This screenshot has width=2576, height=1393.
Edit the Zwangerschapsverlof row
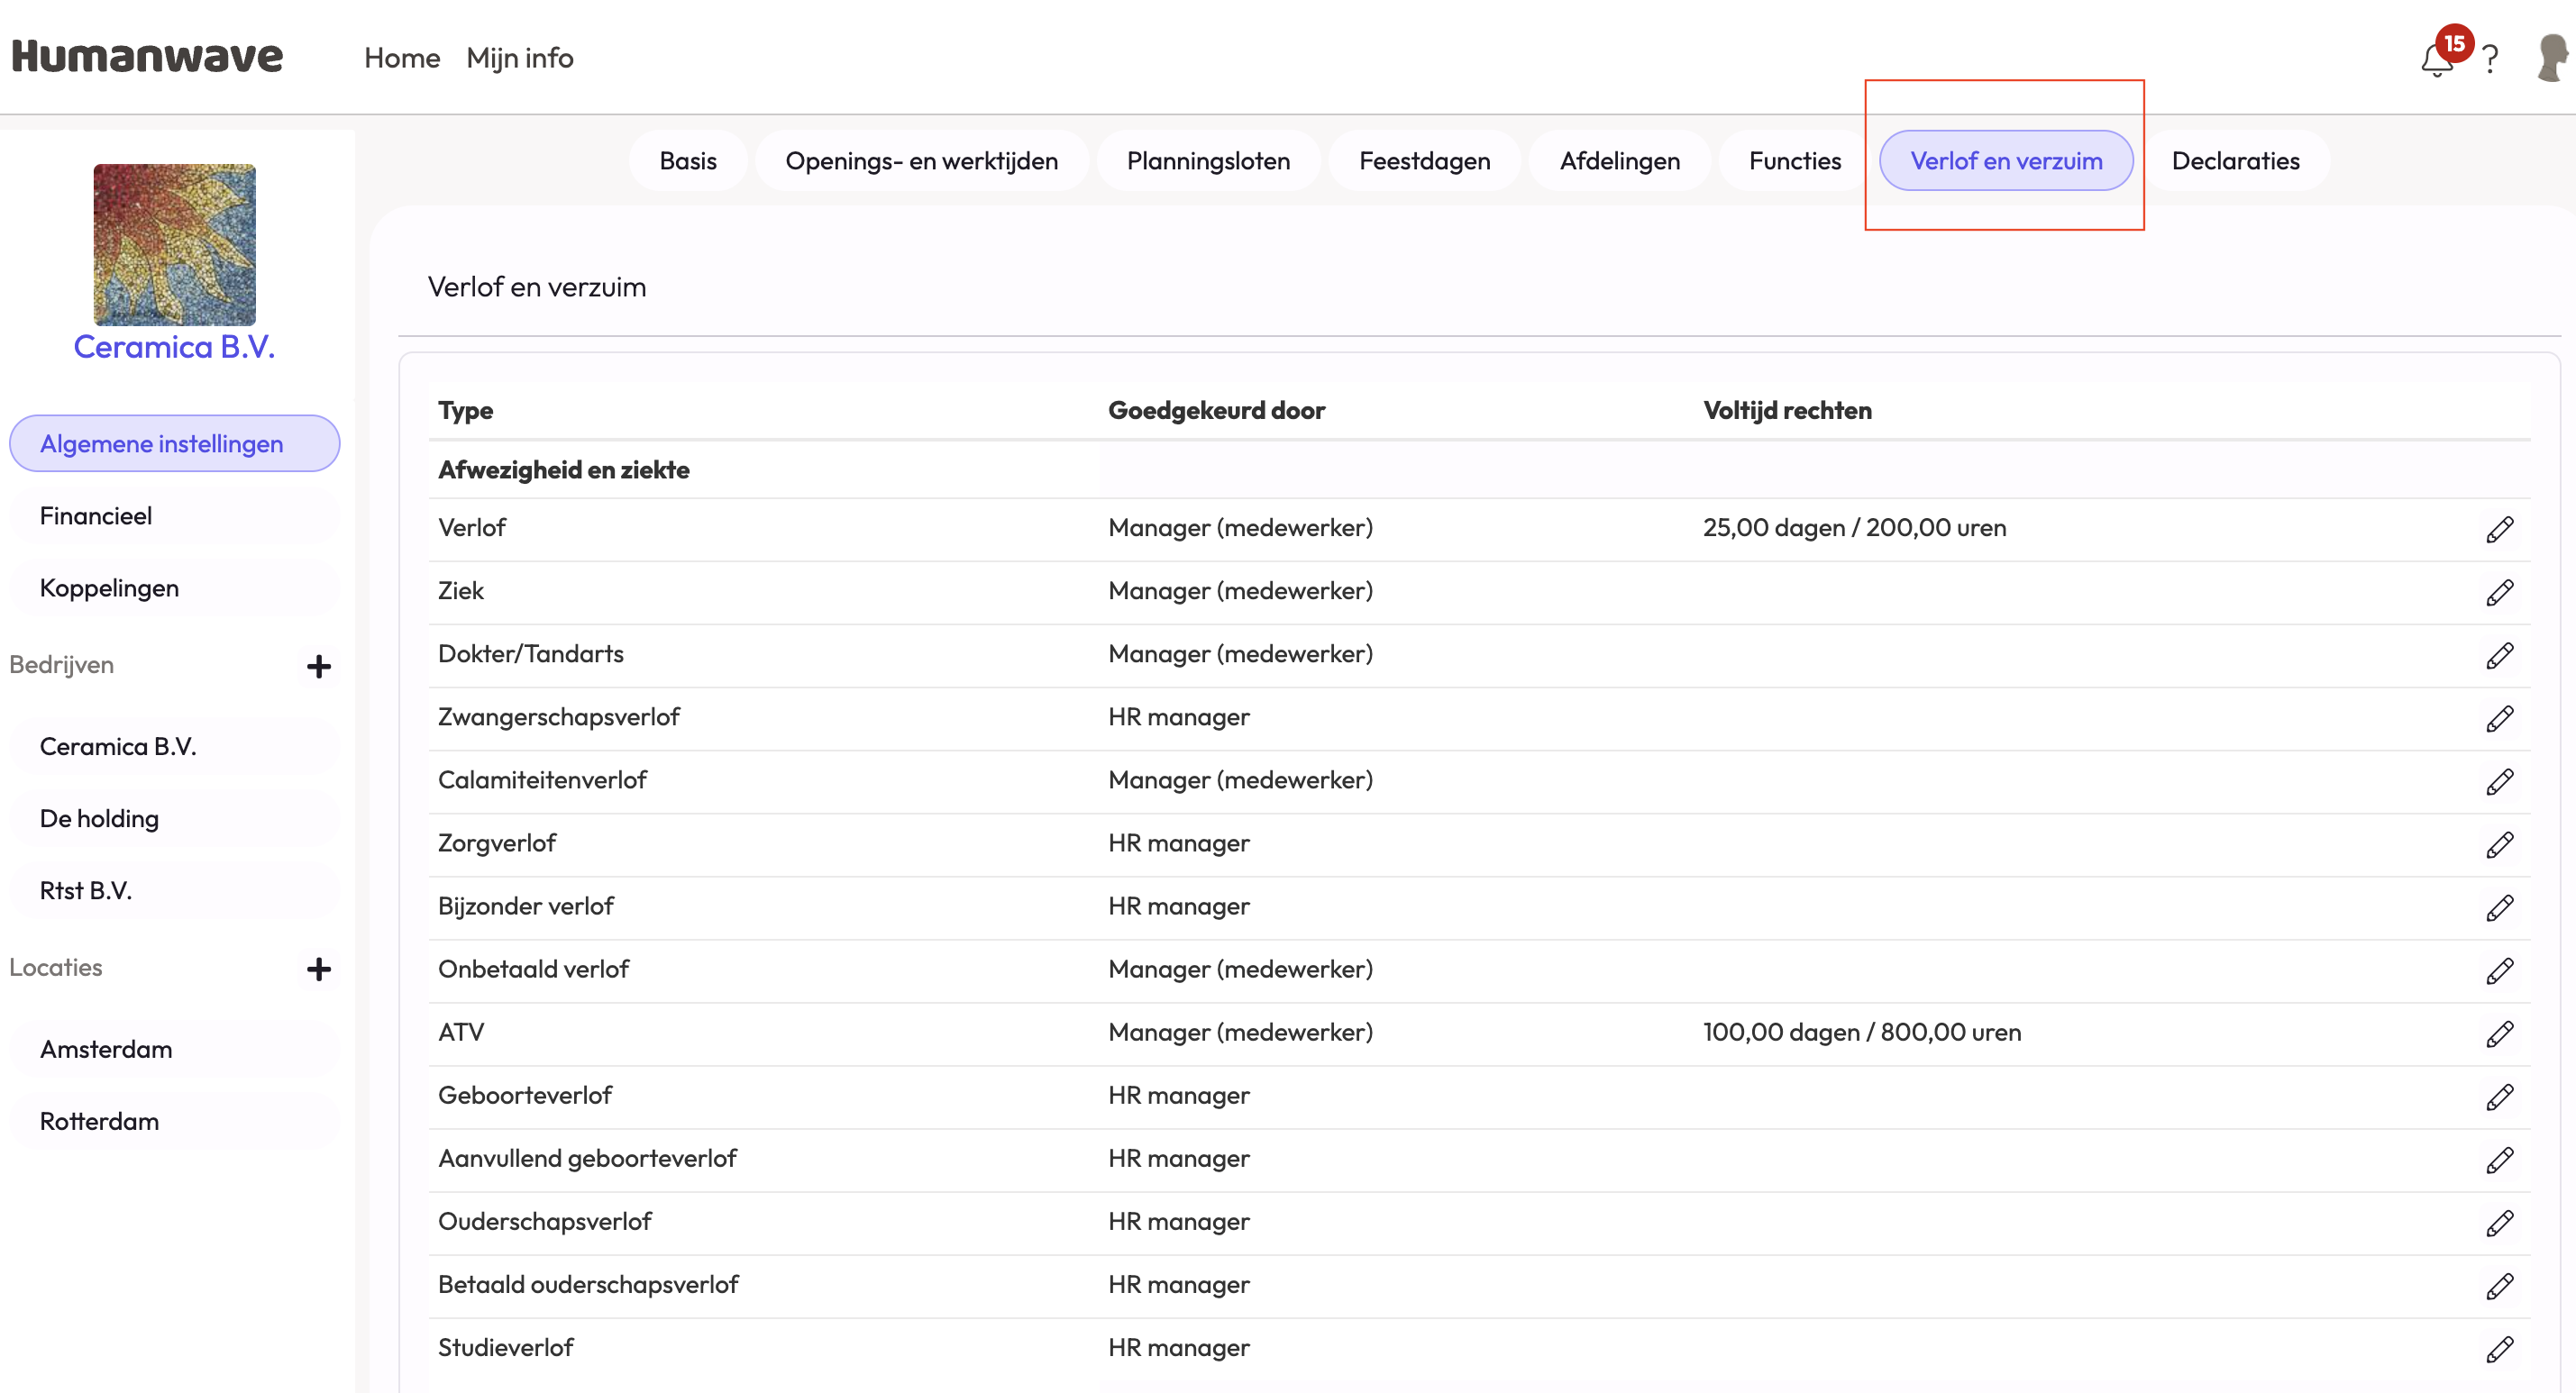[2499, 718]
